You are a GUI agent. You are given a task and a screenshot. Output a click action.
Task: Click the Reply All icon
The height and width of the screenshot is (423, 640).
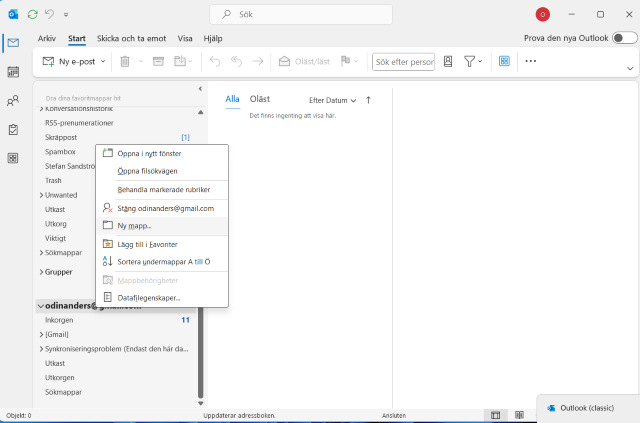[236, 61]
